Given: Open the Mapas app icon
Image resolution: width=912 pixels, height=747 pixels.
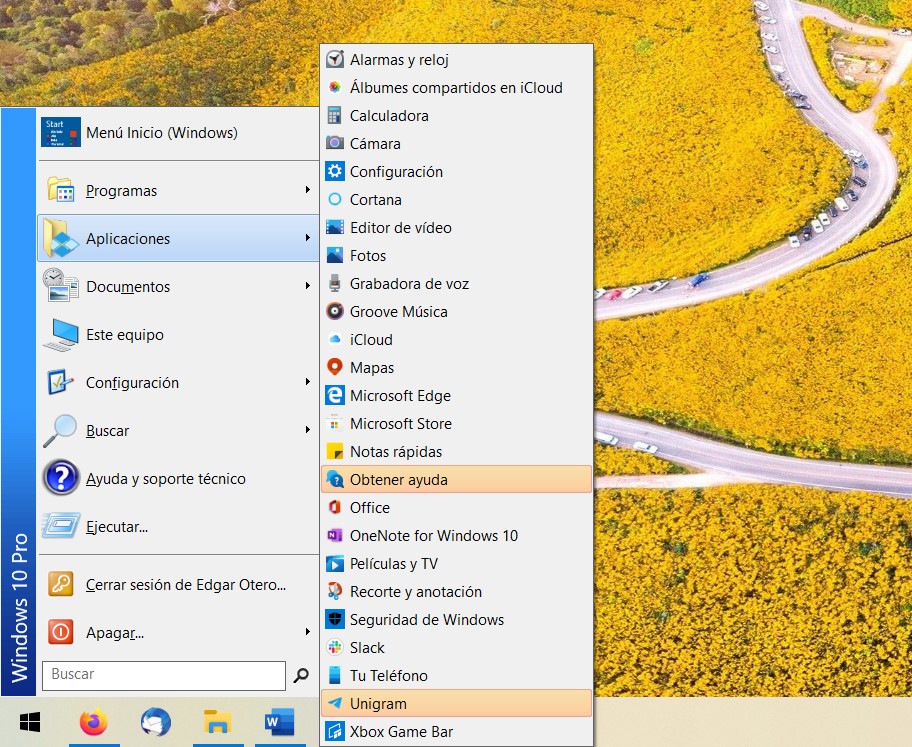Looking at the screenshot, I should click(335, 368).
